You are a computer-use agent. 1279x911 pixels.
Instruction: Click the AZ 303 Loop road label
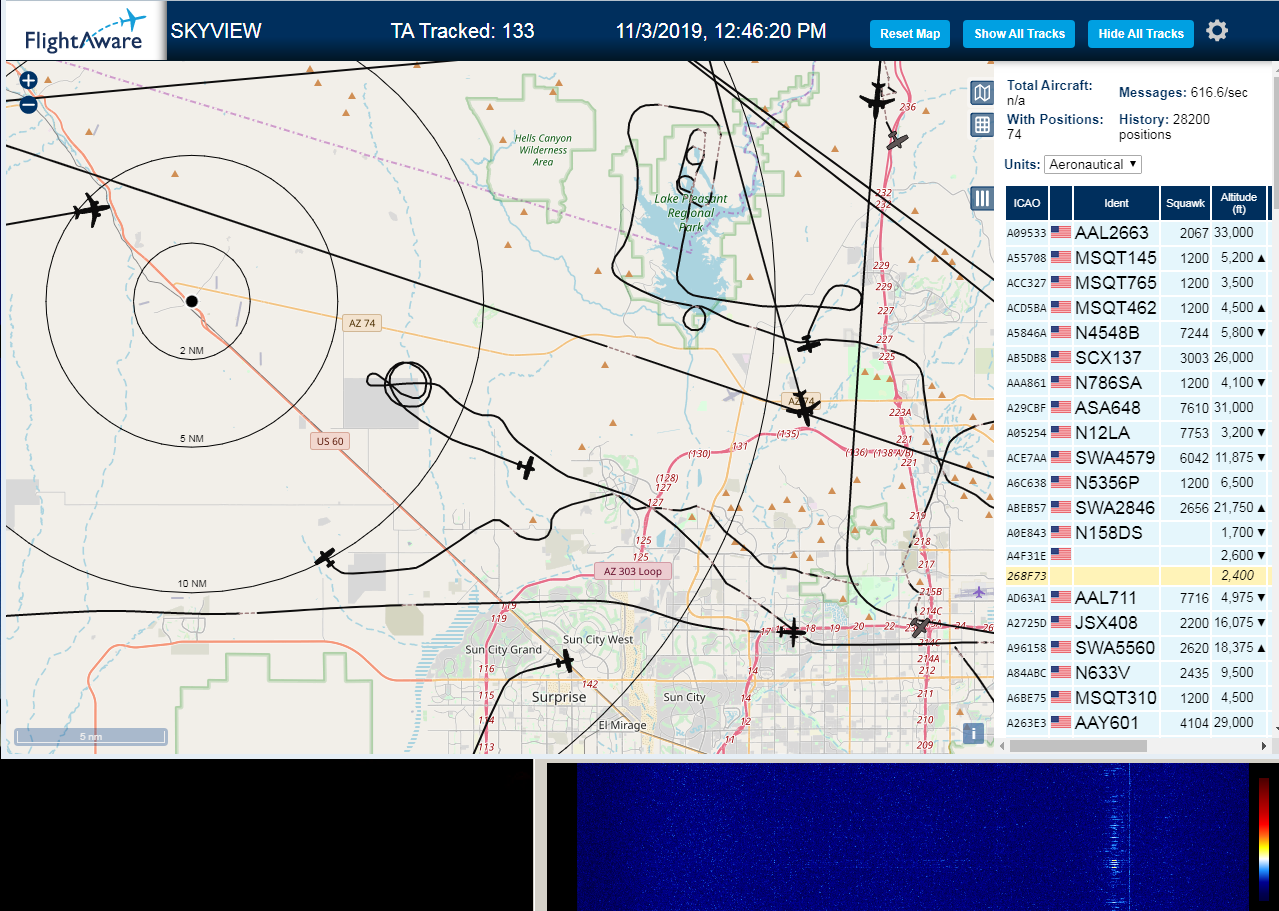pos(632,571)
